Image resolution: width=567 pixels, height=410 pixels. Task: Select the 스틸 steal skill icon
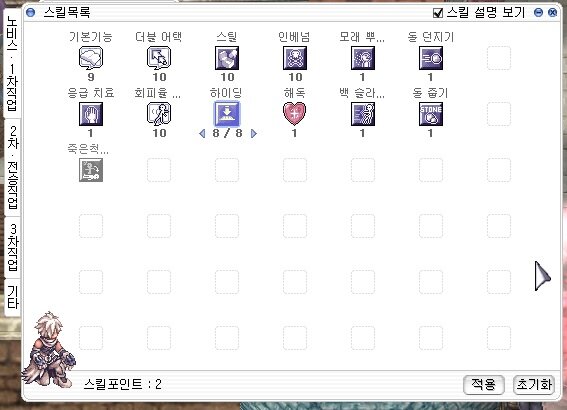[227, 58]
